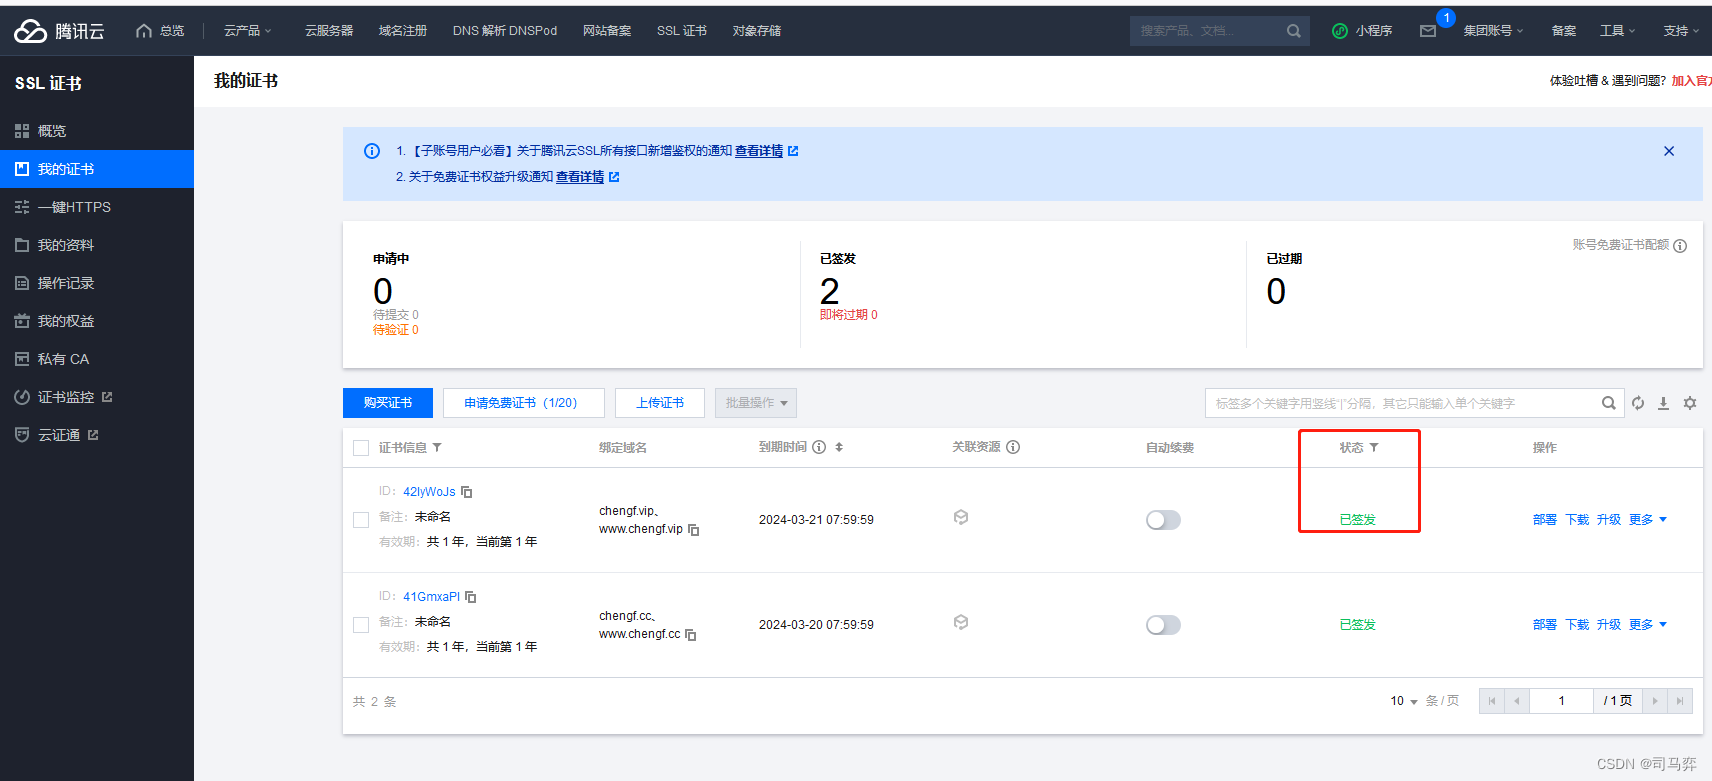The width and height of the screenshot is (1712, 781).
Task: Close the blue notice banner
Action: 1669,151
